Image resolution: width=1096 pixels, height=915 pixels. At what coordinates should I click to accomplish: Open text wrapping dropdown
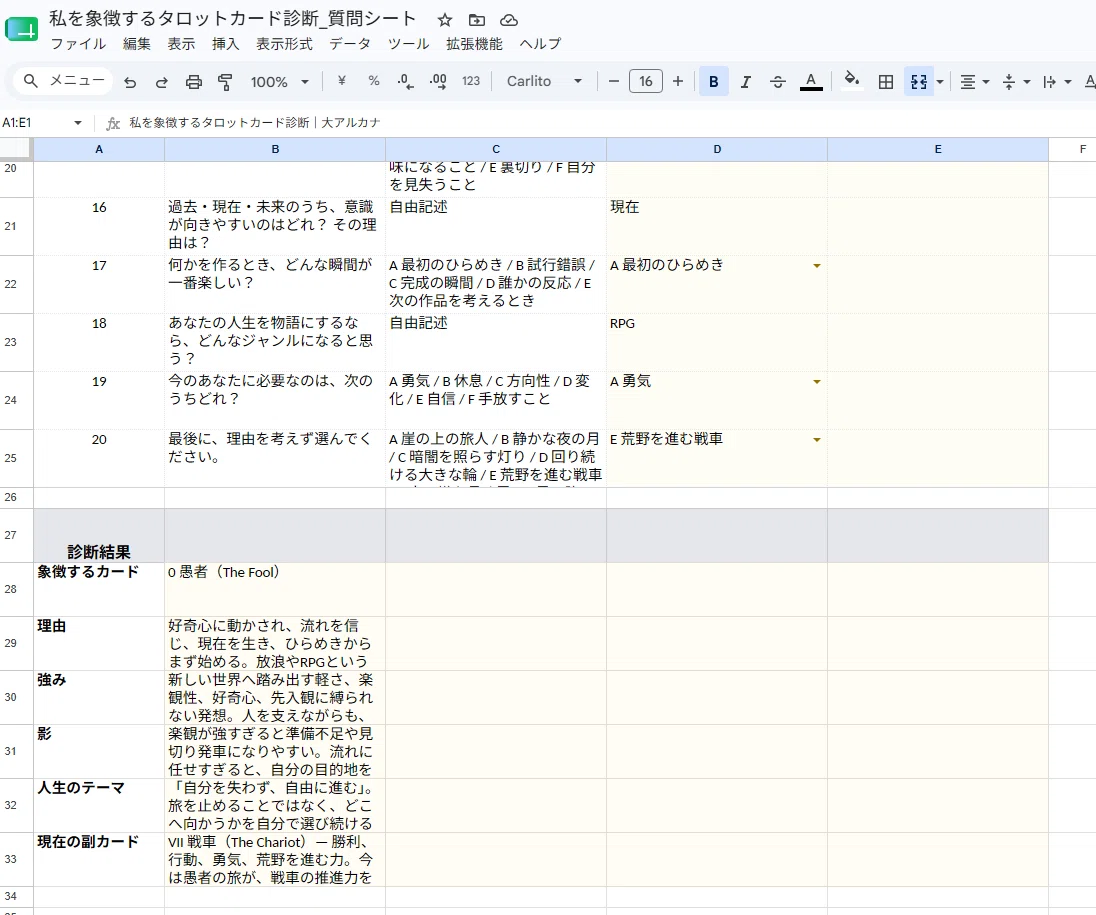[x=1057, y=82]
